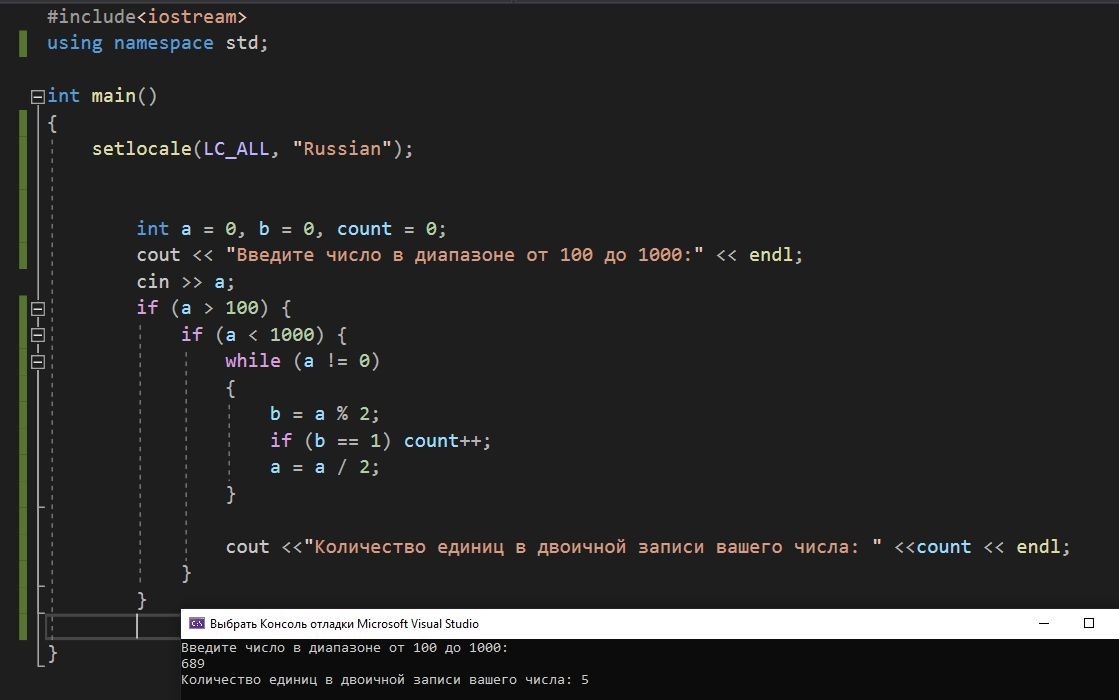Click the 'cin >> a;' statement
Viewport: 1119px width, 700px height.
pyautogui.click(x=186, y=282)
